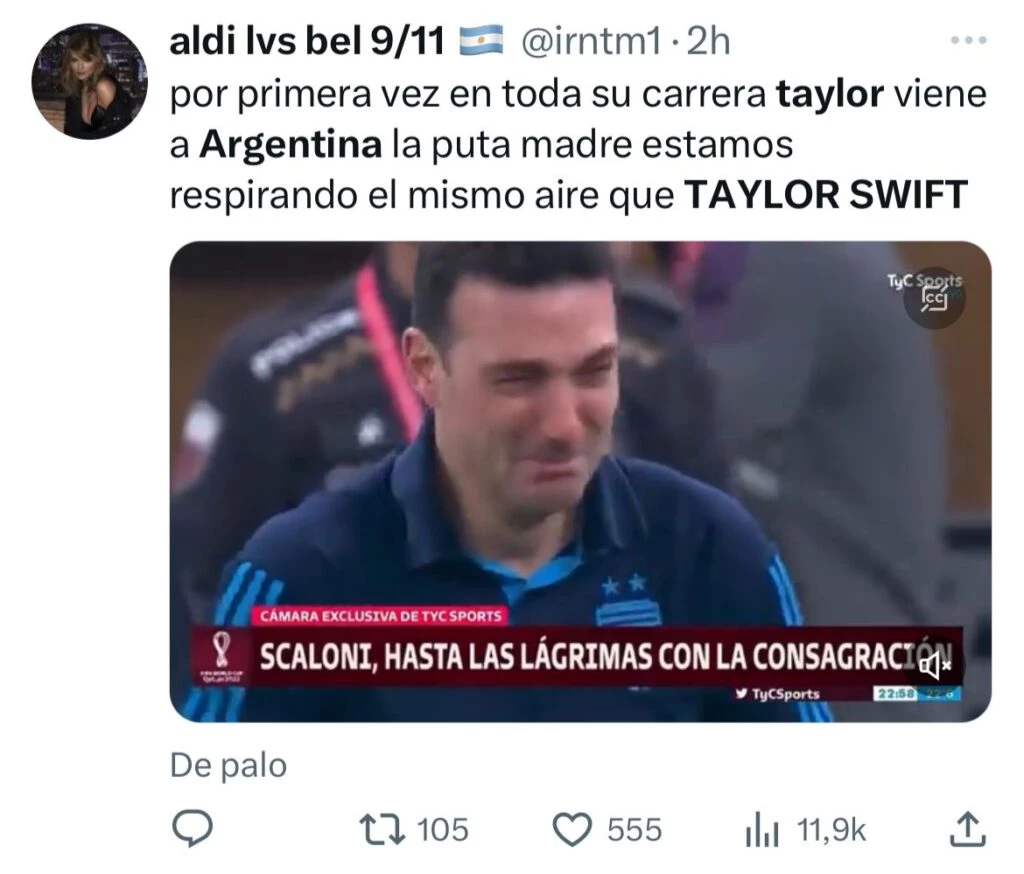This screenshot has width=1024, height=874.
Task: Click the 105 retweet count number
Action: [x=443, y=830]
